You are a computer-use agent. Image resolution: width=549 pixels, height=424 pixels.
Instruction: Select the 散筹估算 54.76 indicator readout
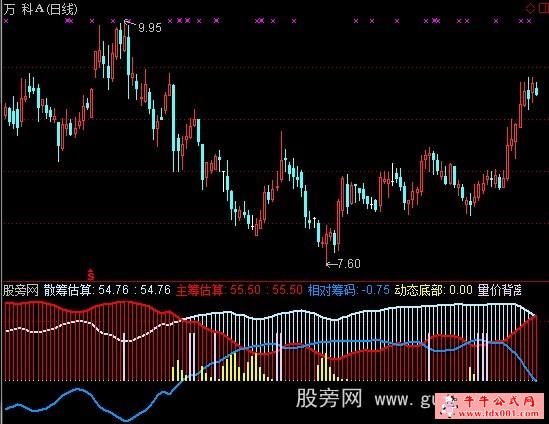(x=107, y=290)
